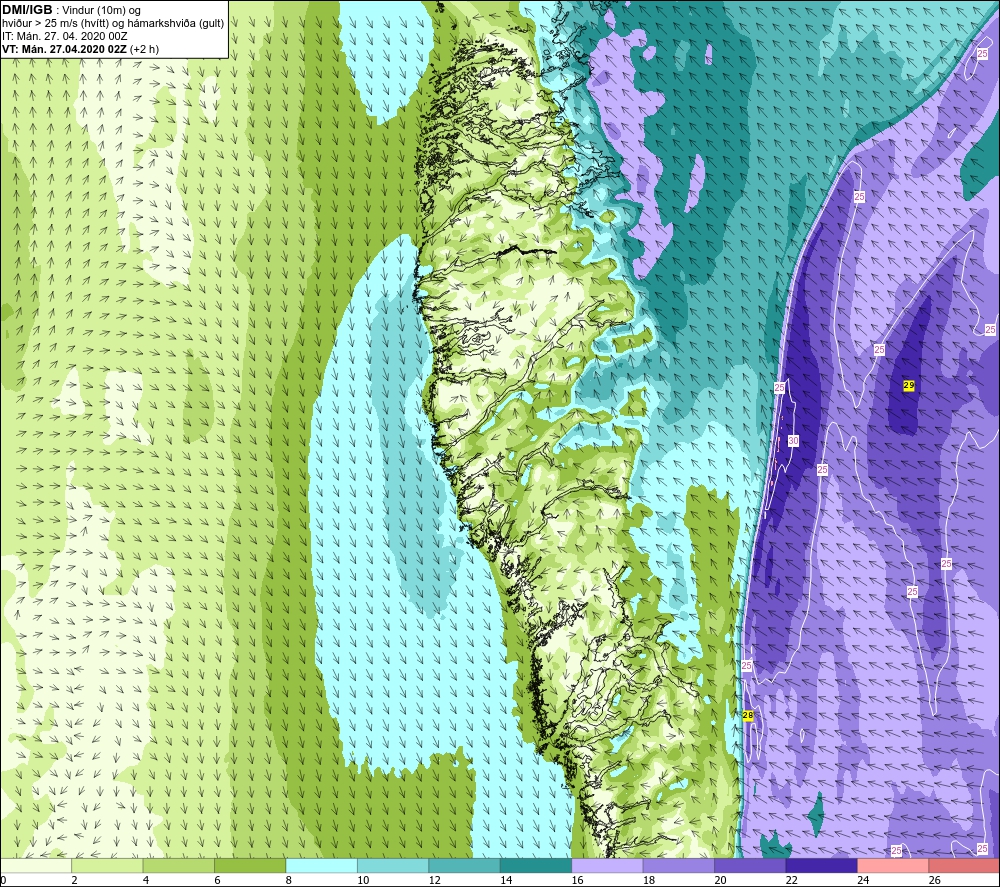Click the 24–26 m/s pink legend swatch

tap(893, 865)
